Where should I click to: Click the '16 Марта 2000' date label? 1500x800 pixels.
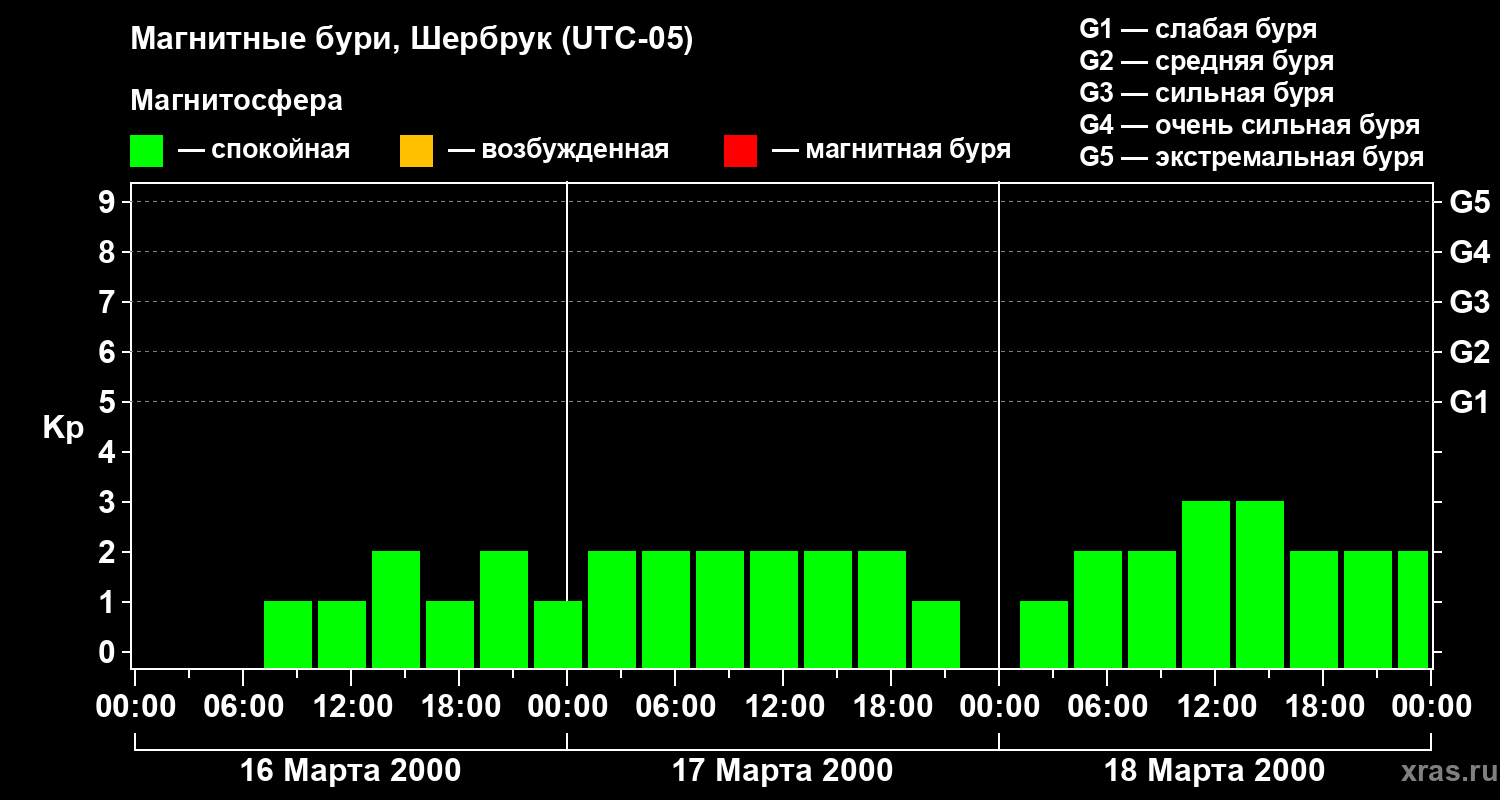[x=351, y=771]
